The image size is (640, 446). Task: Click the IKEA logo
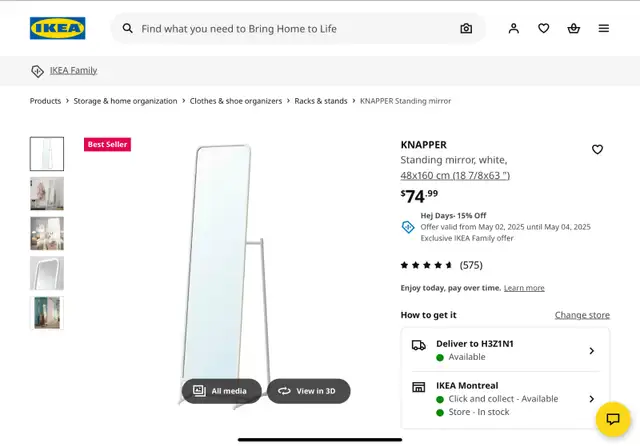(x=58, y=28)
